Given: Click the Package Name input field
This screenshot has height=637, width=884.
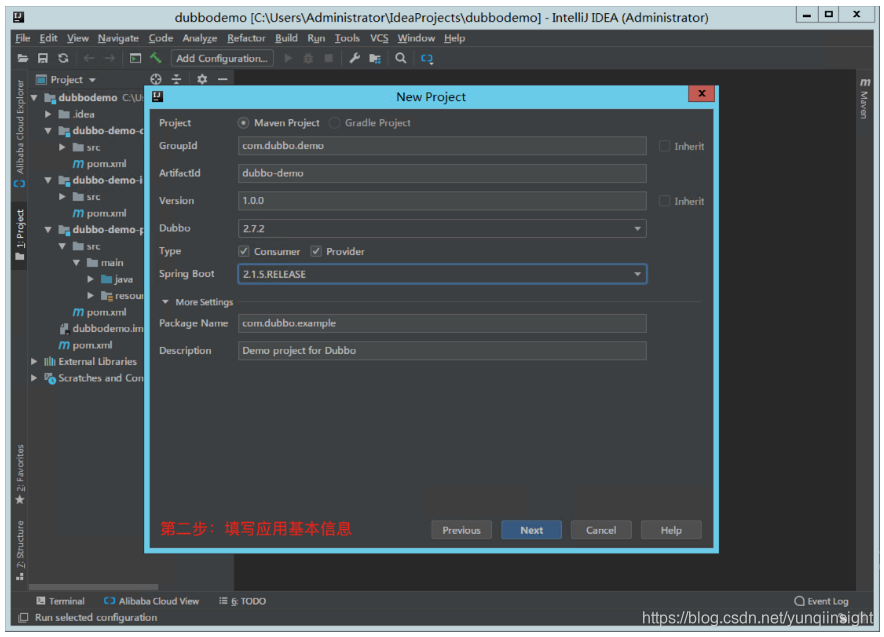Looking at the screenshot, I should point(442,323).
